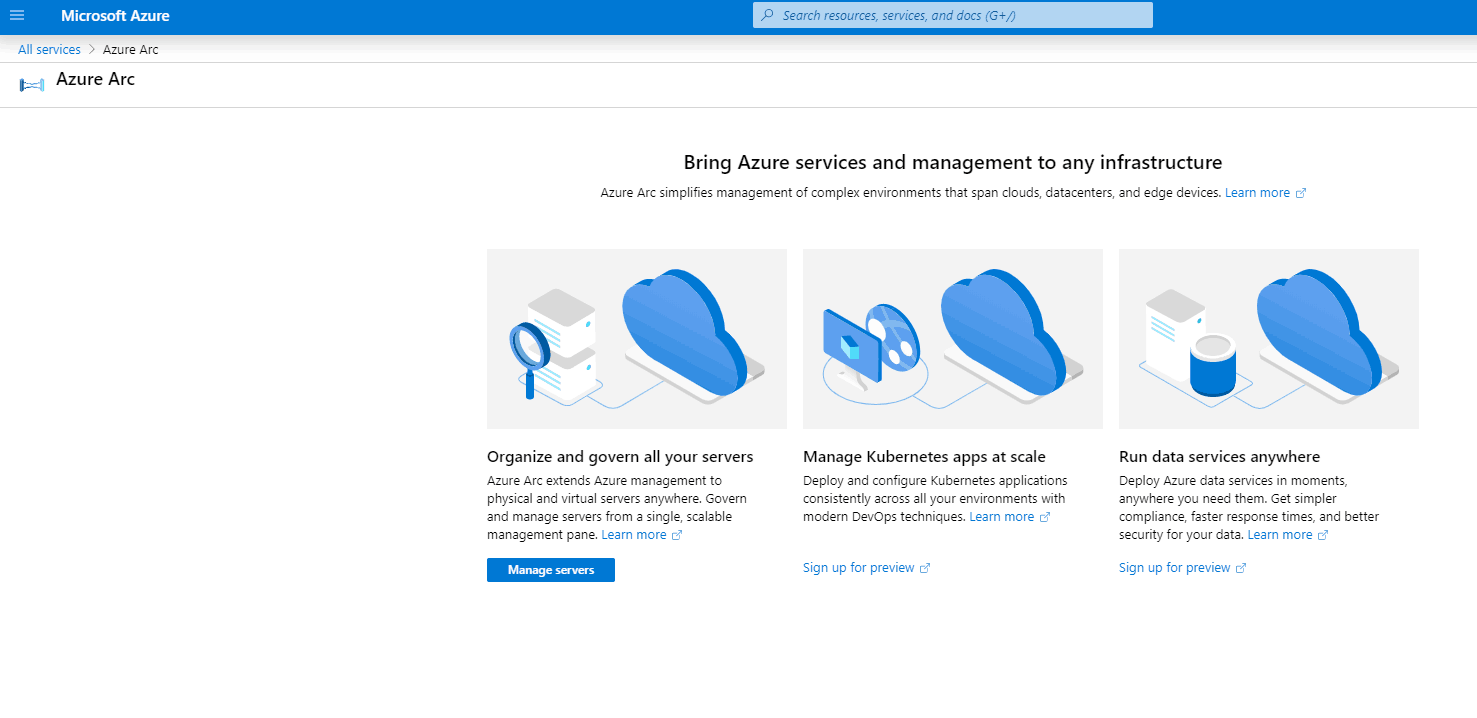Click external icon next to servers Learn more
The width and height of the screenshot is (1477, 718).
click(677, 535)
